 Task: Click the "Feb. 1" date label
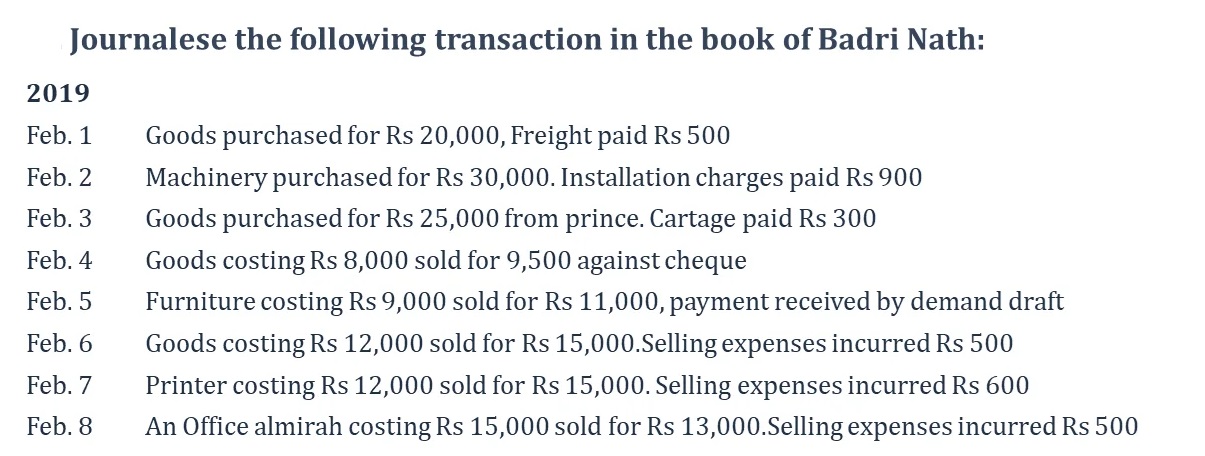point(59,136)
